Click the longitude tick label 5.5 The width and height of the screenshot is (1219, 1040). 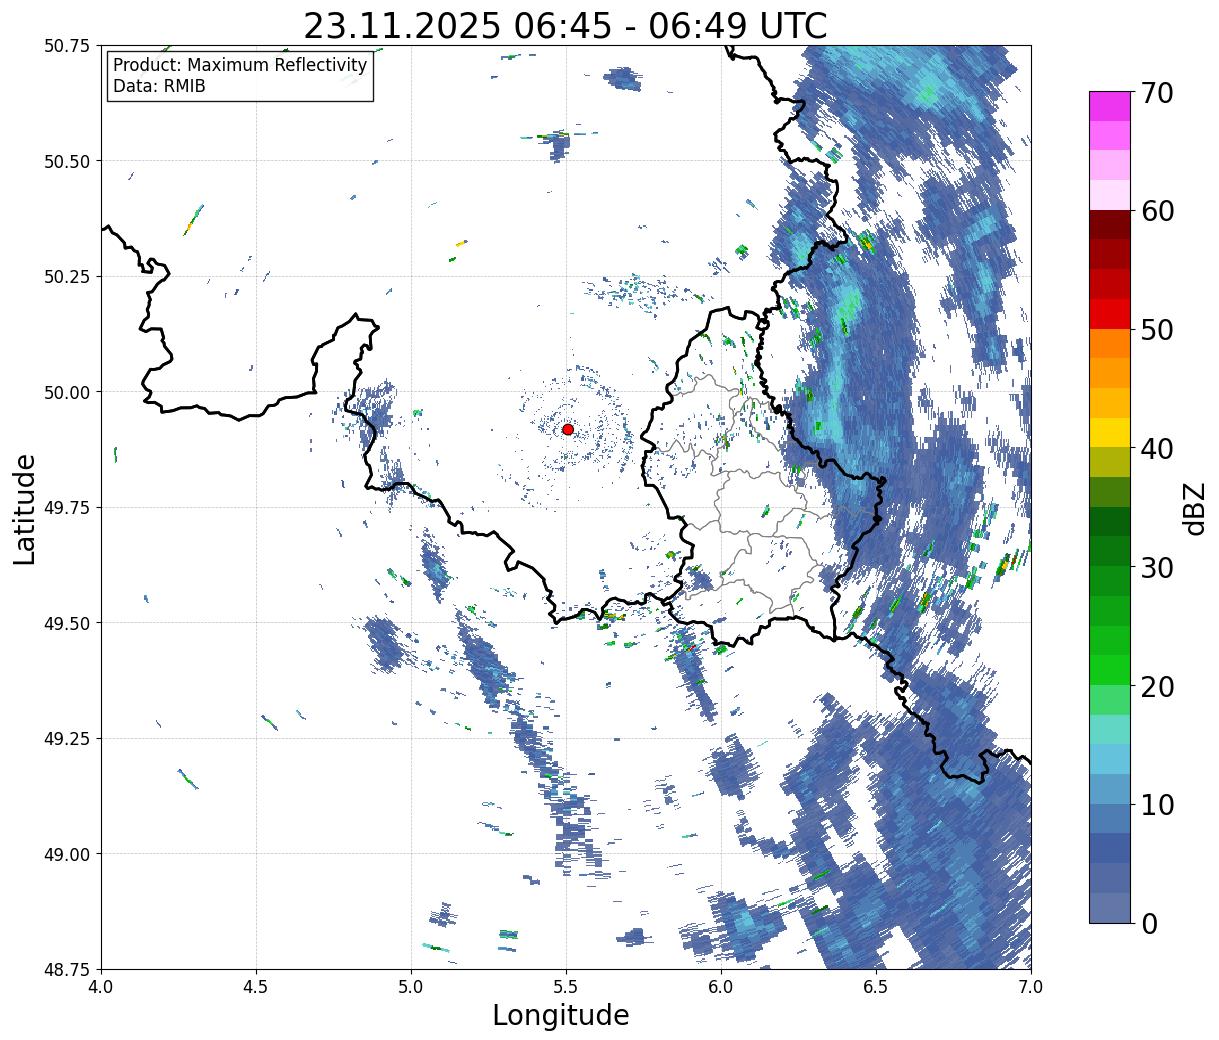point(566,986)
